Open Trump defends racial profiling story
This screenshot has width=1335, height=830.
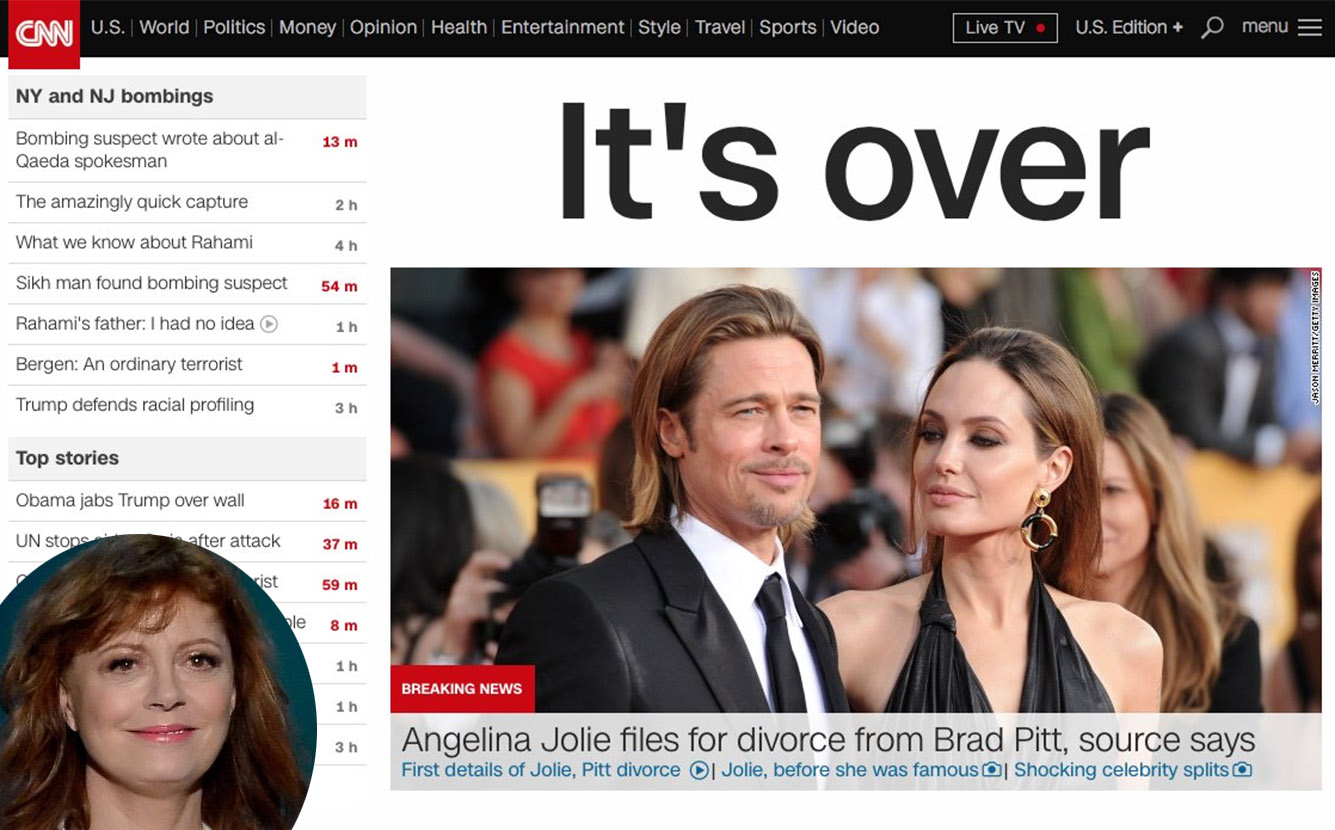(x=135, y=405)
